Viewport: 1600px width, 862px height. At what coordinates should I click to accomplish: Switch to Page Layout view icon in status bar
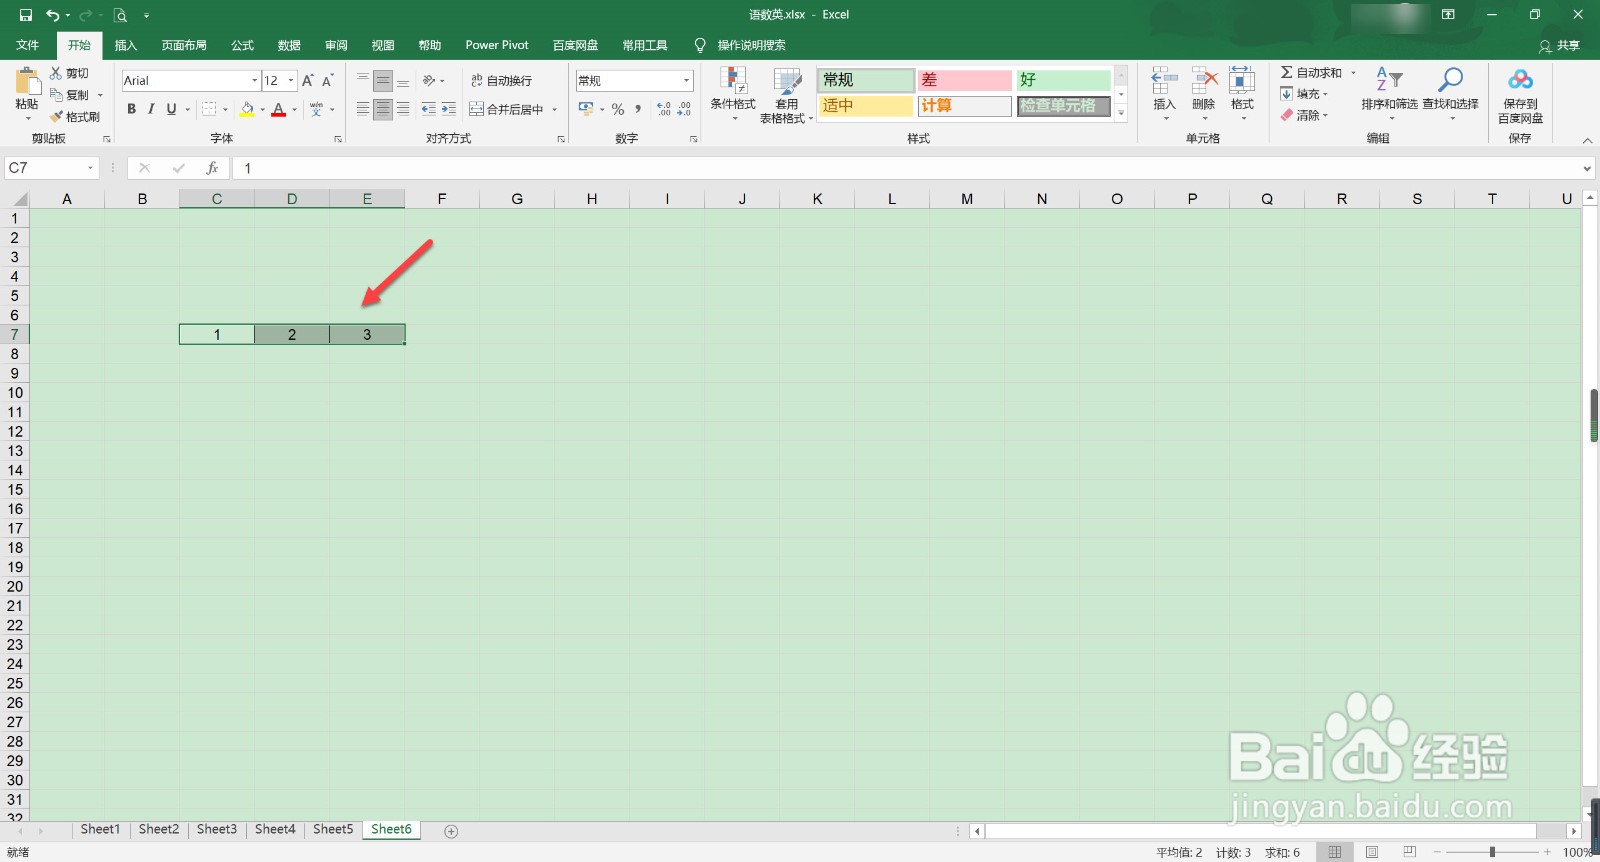tap(1372, 852)
